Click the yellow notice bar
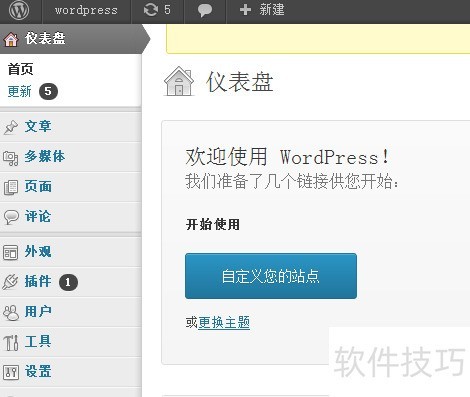This screenshot has width=470, height=397. point(318,39)
